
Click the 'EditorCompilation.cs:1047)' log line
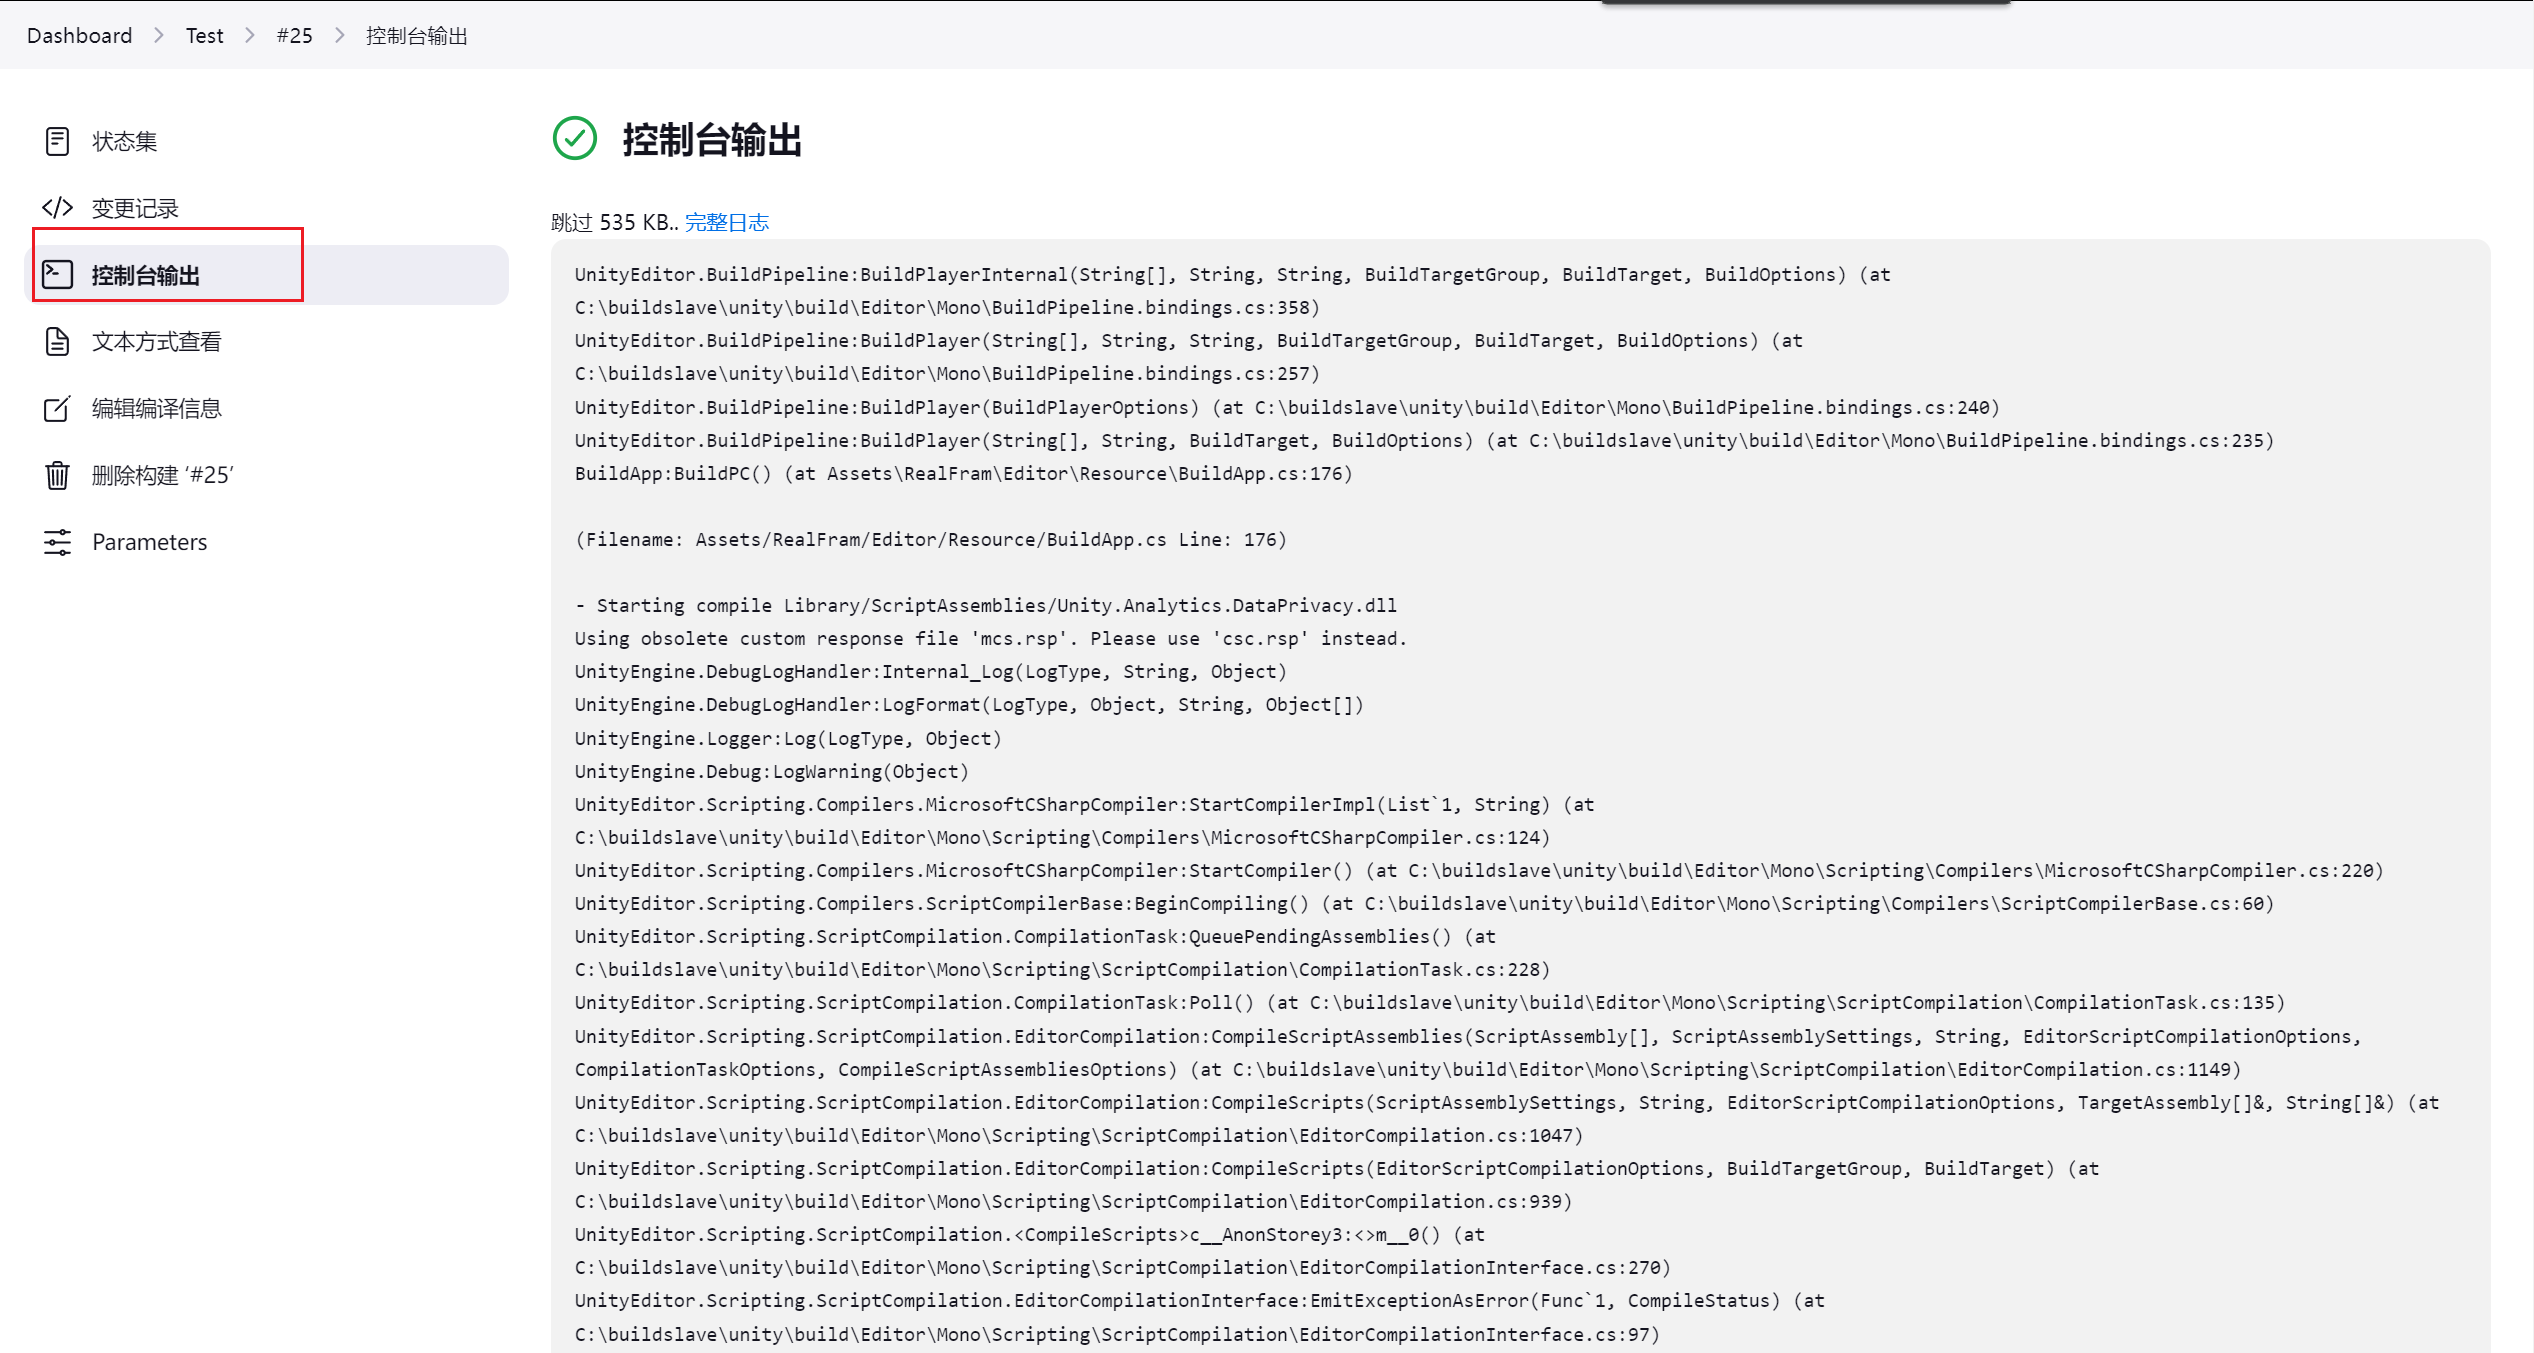1078,1135
